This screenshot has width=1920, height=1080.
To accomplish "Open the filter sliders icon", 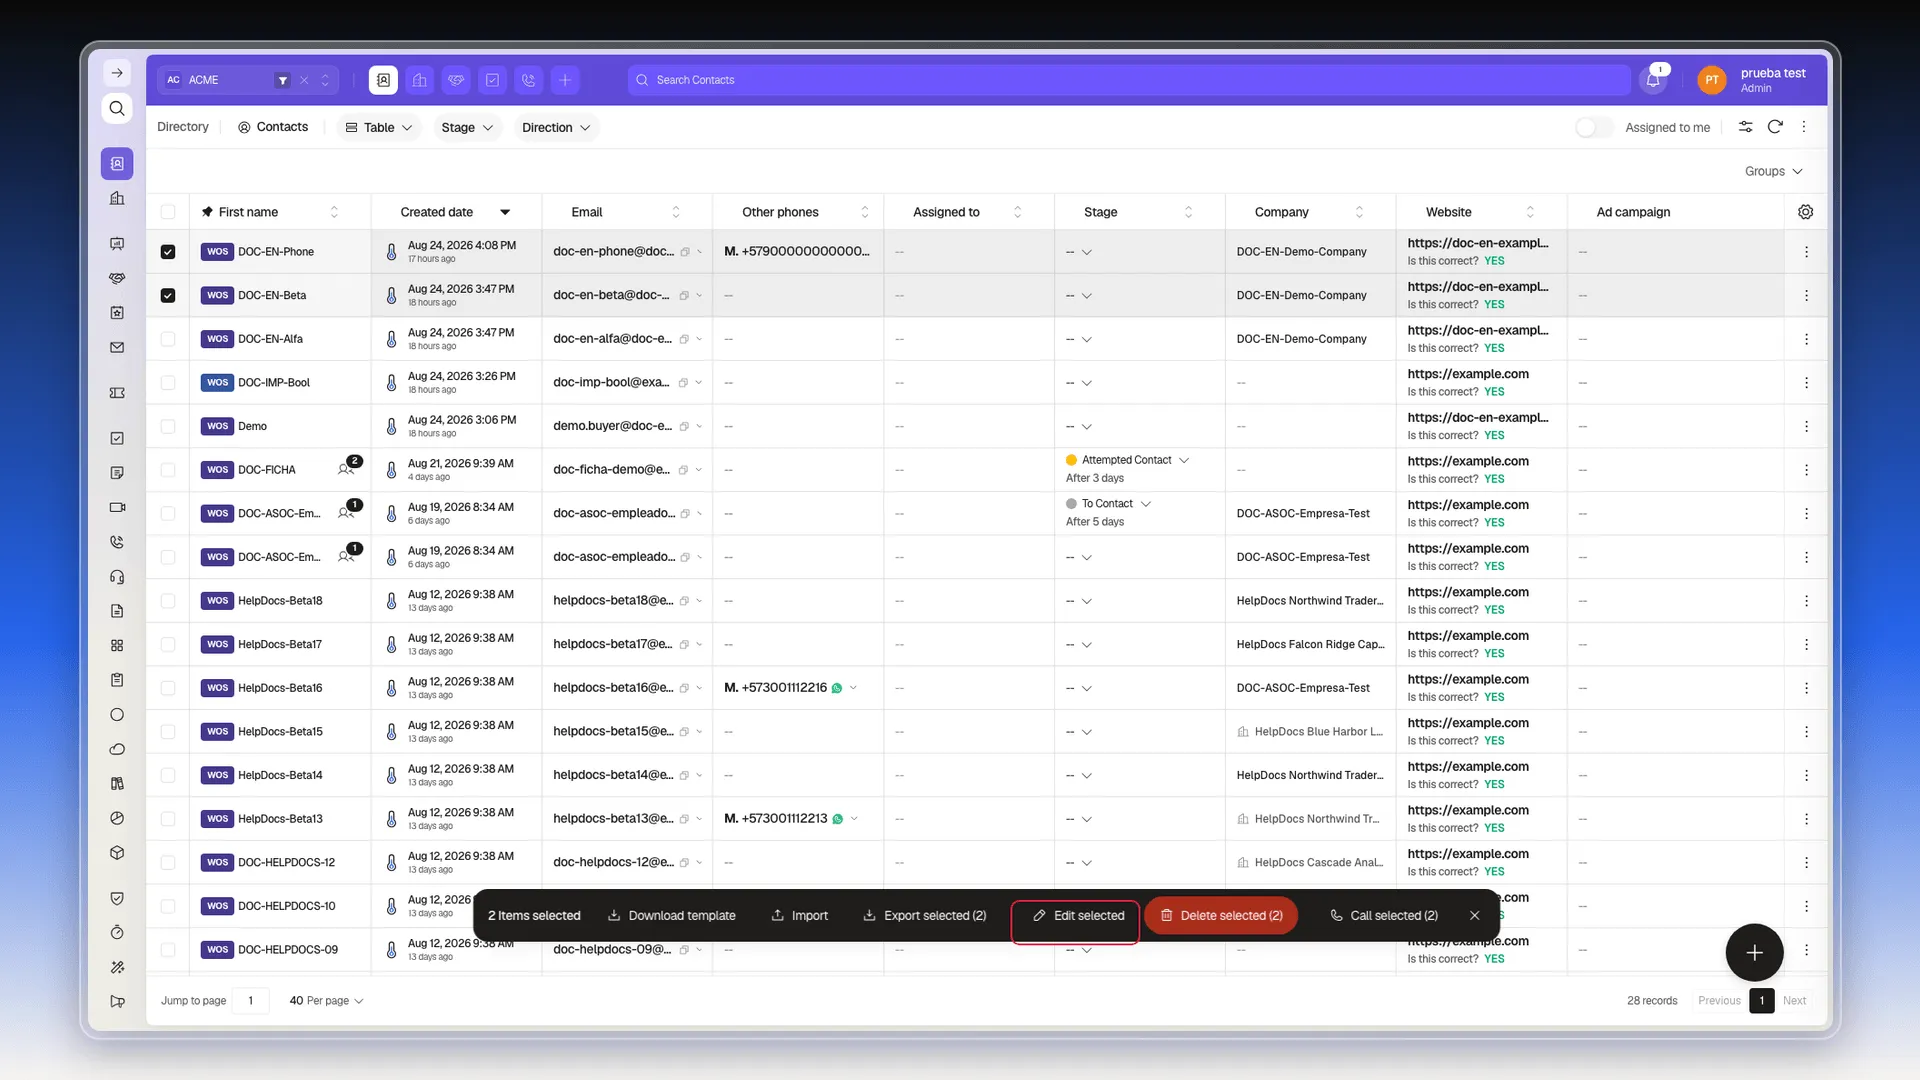I will [1745, 127].
